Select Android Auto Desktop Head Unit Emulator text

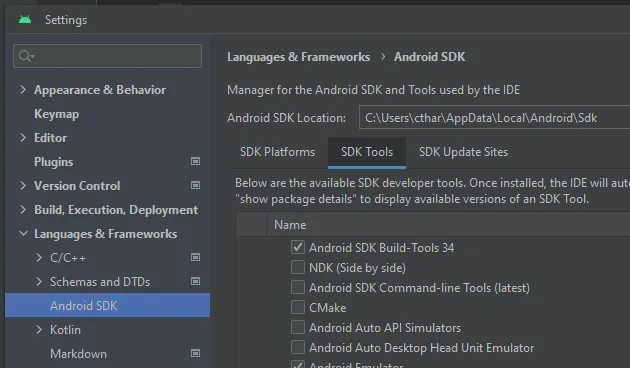(x=421, y=348)
